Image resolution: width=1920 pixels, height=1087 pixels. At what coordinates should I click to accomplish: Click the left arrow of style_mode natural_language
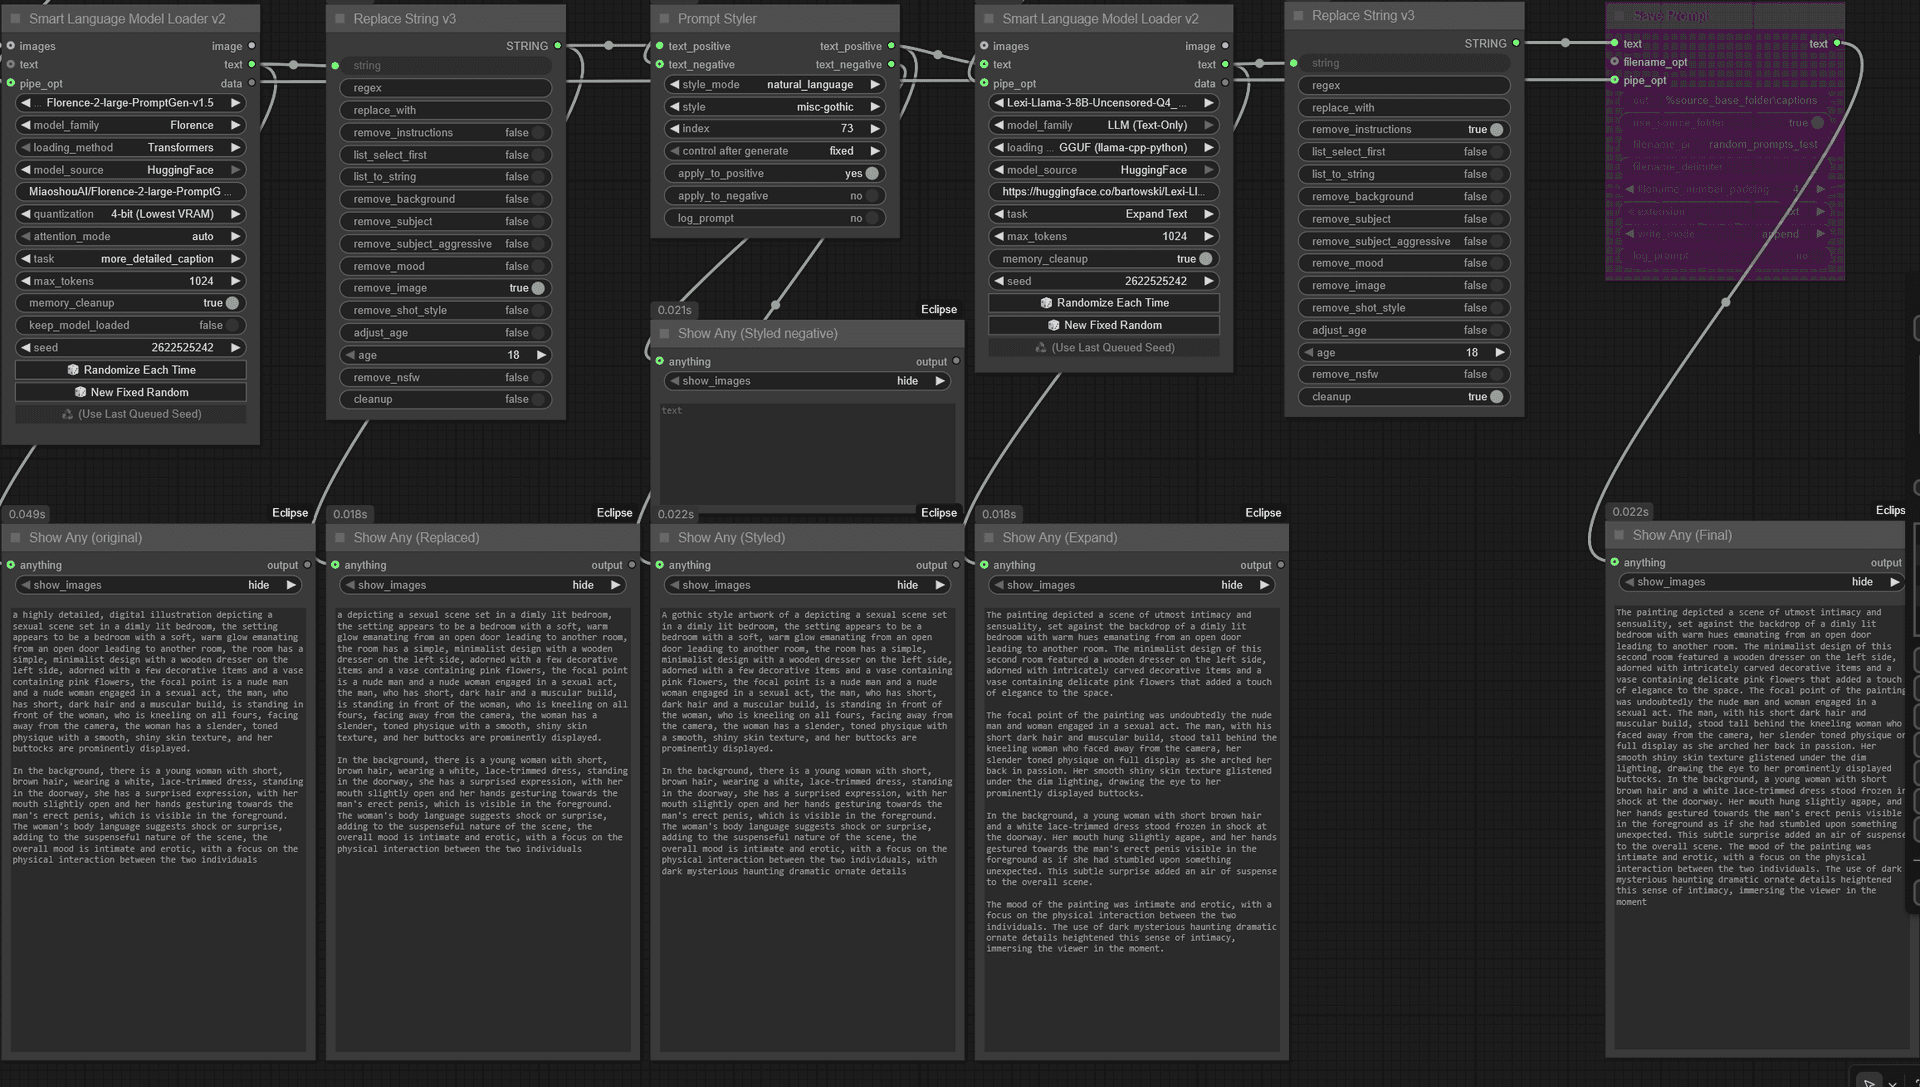coord(675,85)
